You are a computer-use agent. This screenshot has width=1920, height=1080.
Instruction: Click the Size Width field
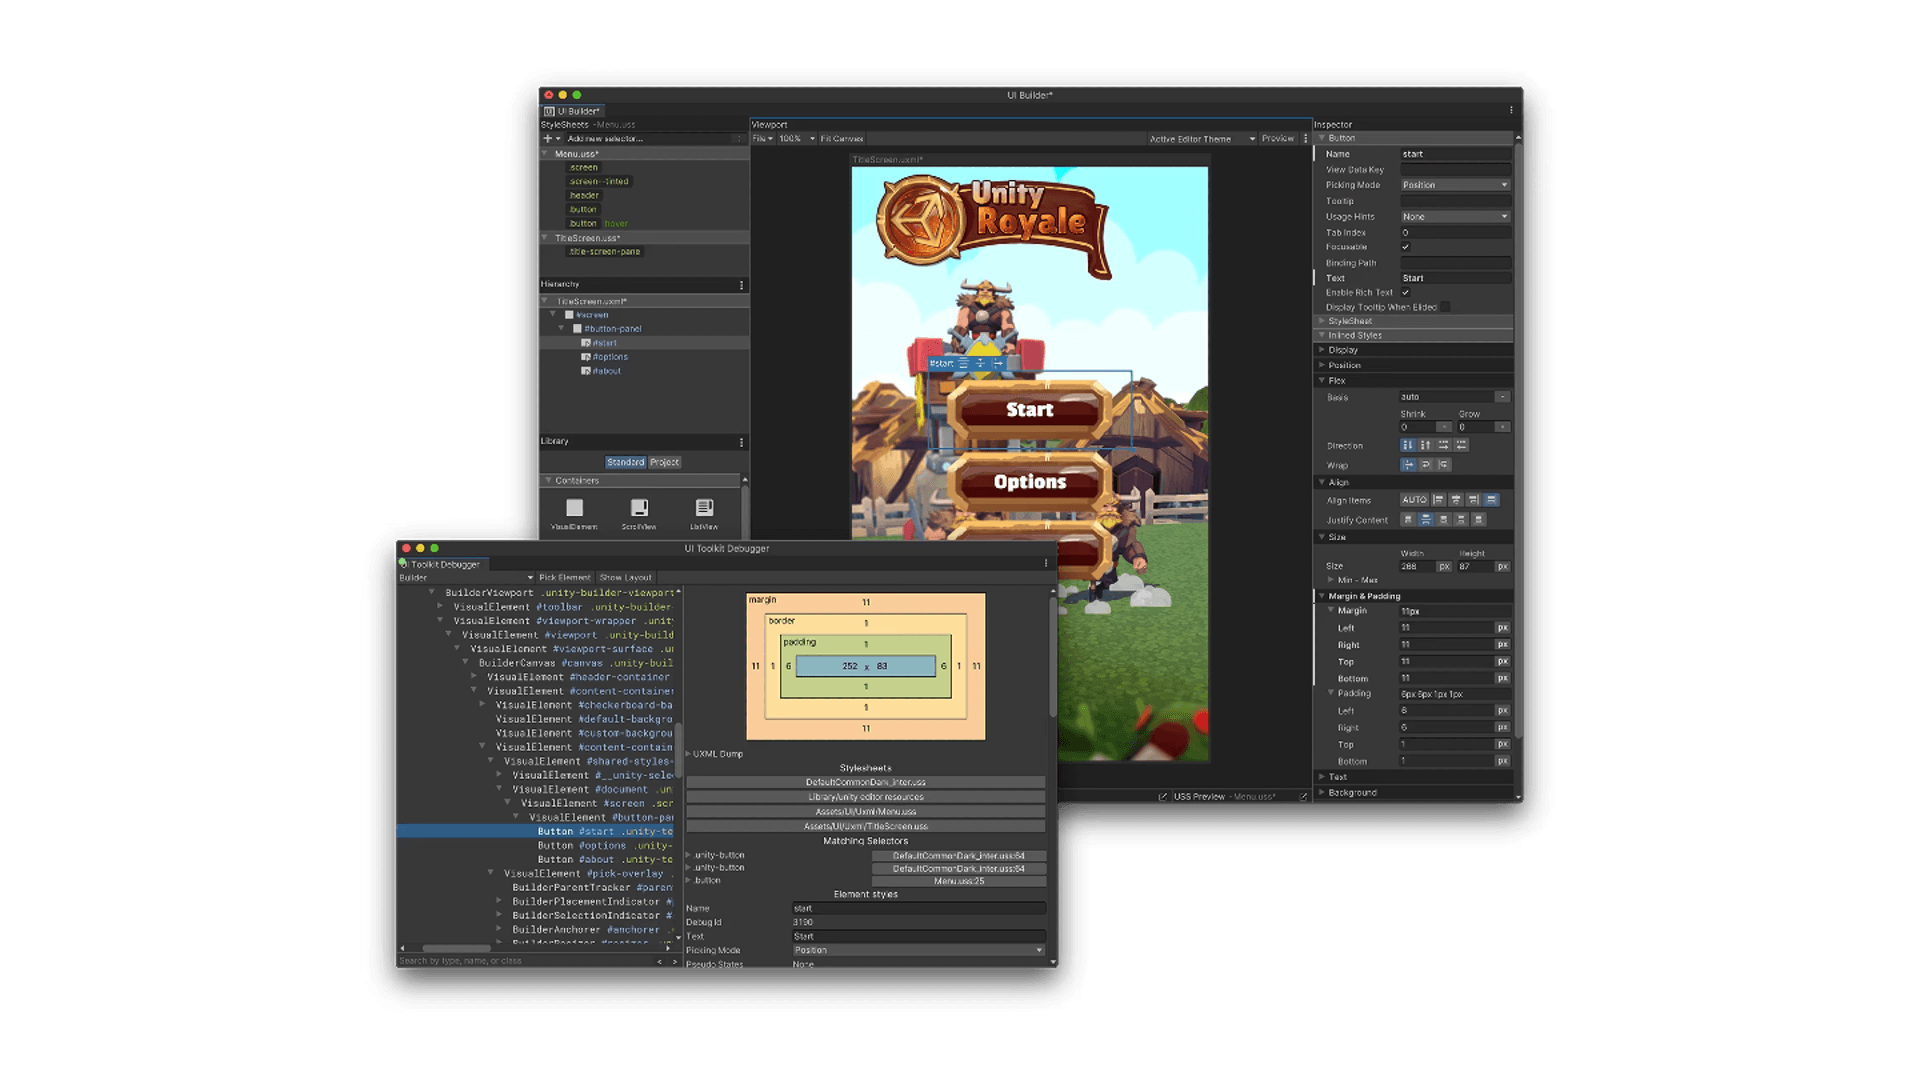pyautogui.click(x=1417, y=567)
